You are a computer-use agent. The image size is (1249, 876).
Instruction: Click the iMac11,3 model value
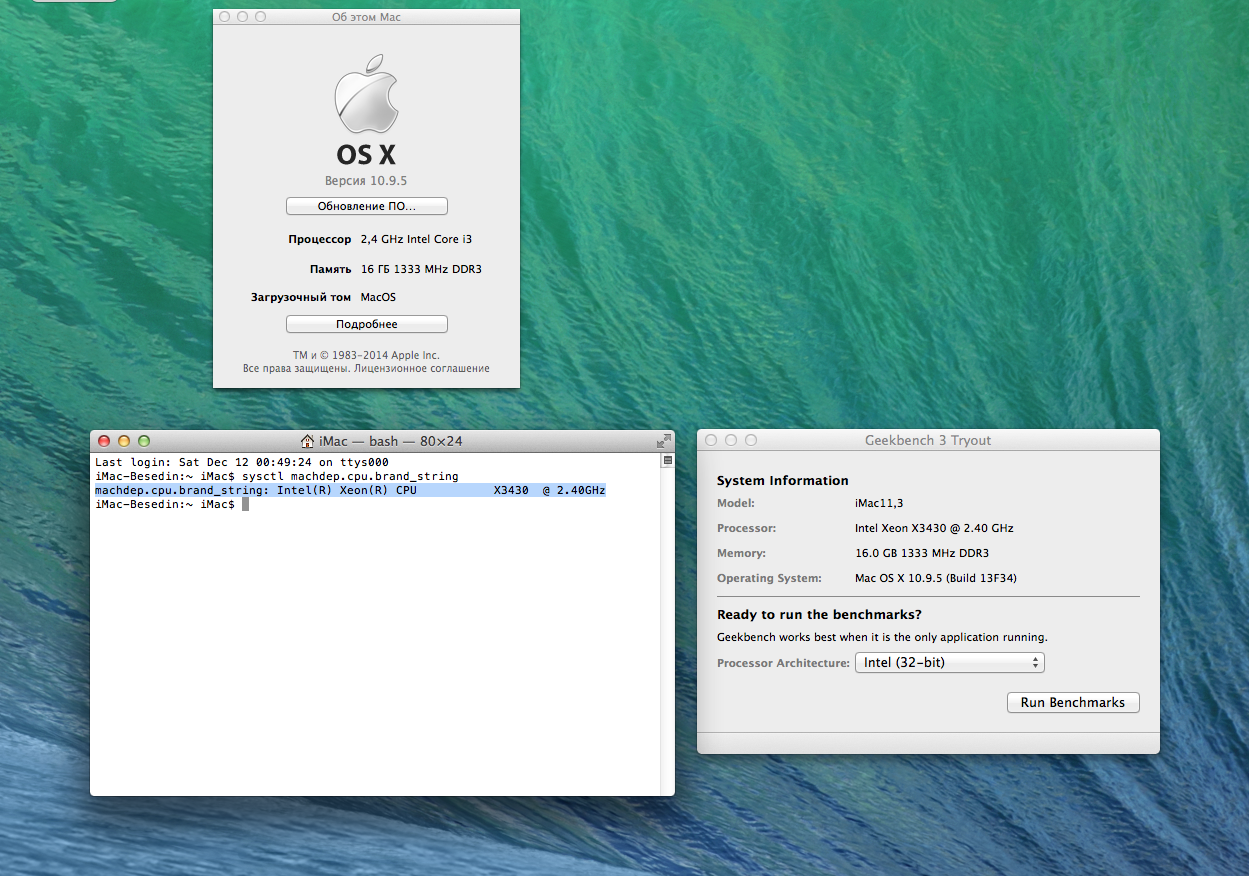(x=877, y=503)
